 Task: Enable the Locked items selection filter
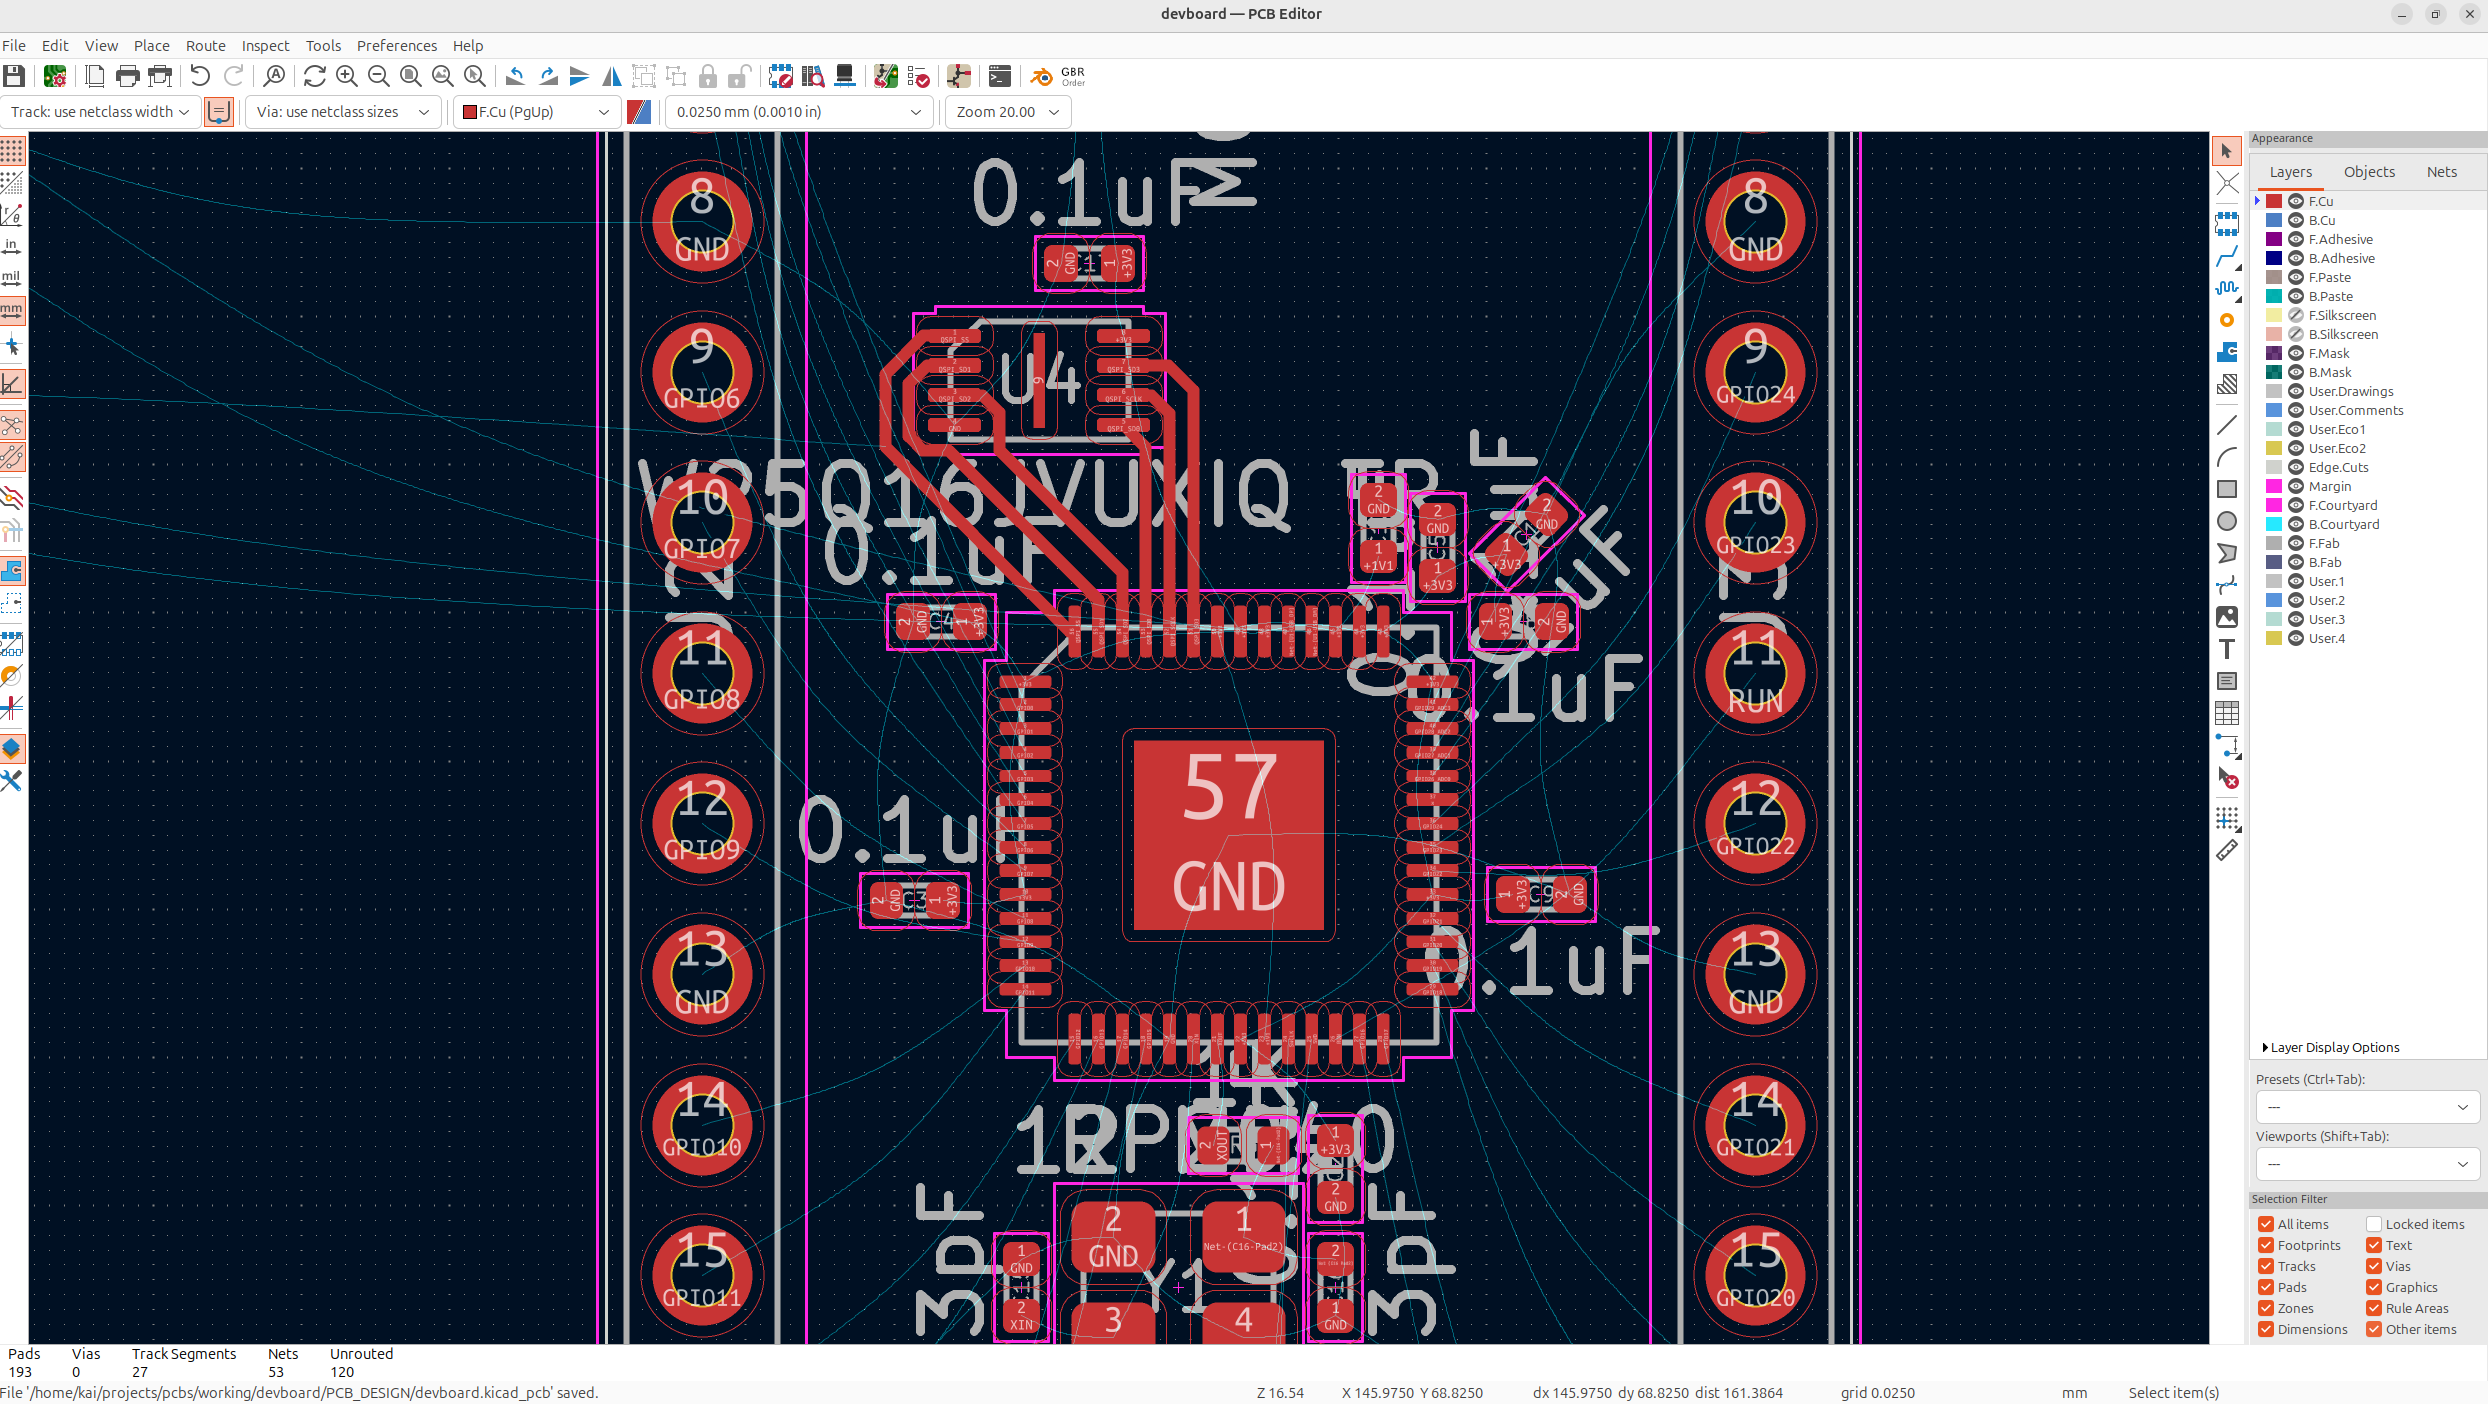(2373, 1224)
